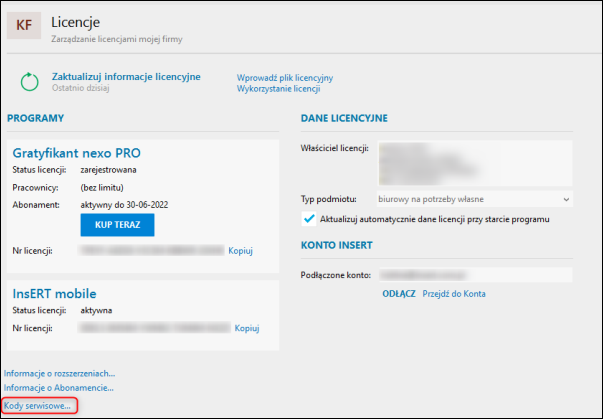Click the 'Ostatnio dzisiaj' text
603x419 pixels.
(81, 88)
